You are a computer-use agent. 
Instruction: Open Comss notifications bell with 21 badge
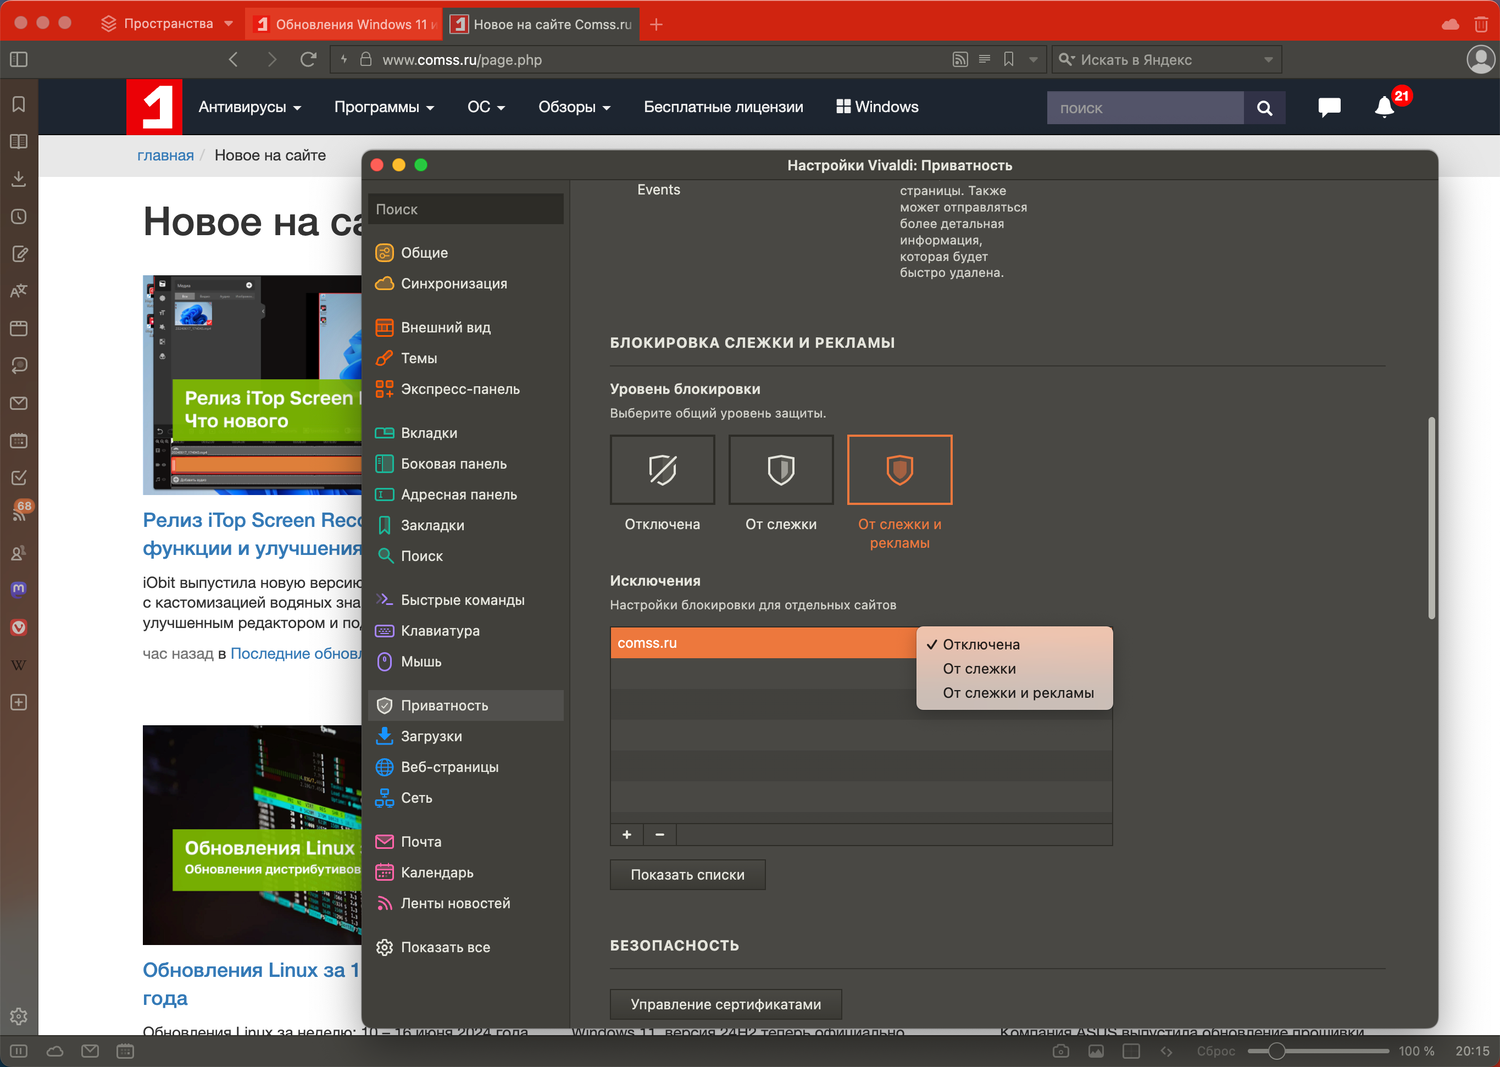(1385, 107)
